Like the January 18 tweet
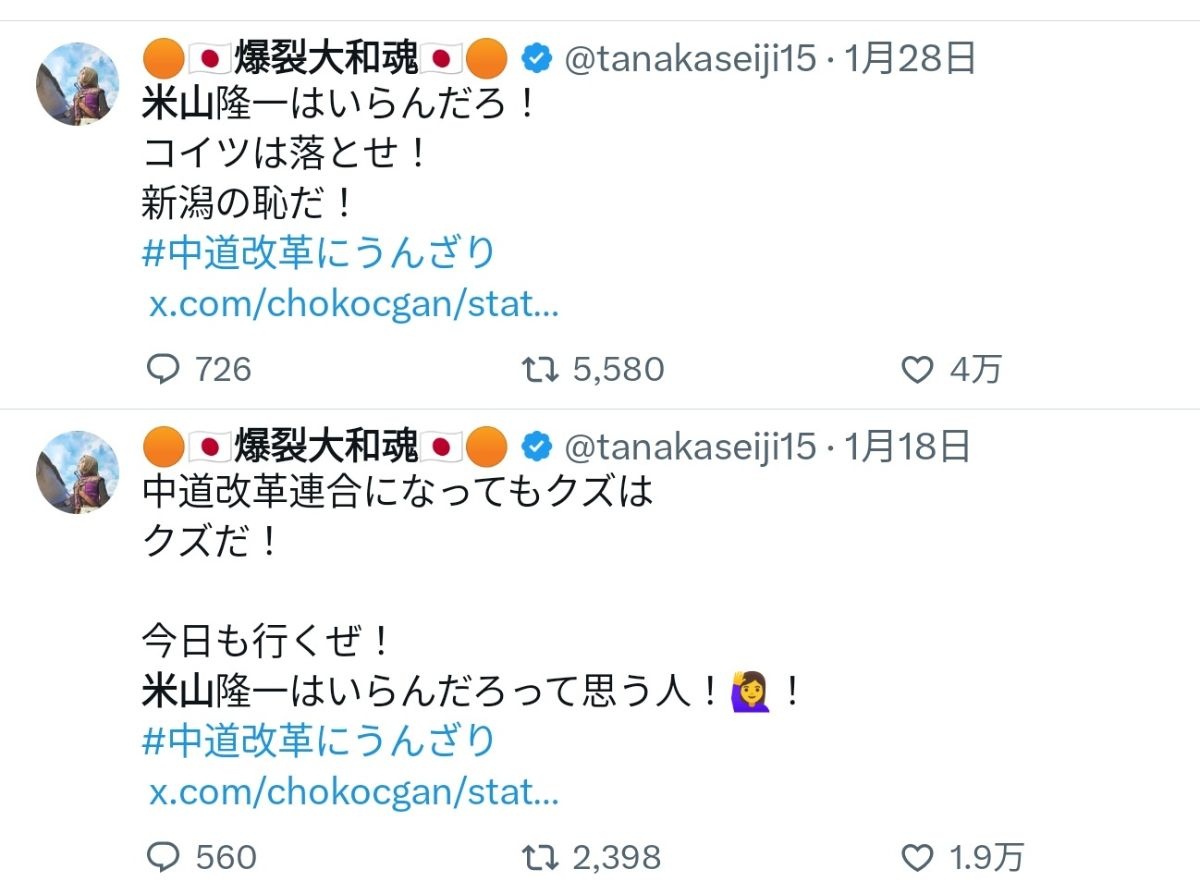 [x=916, y=858]
